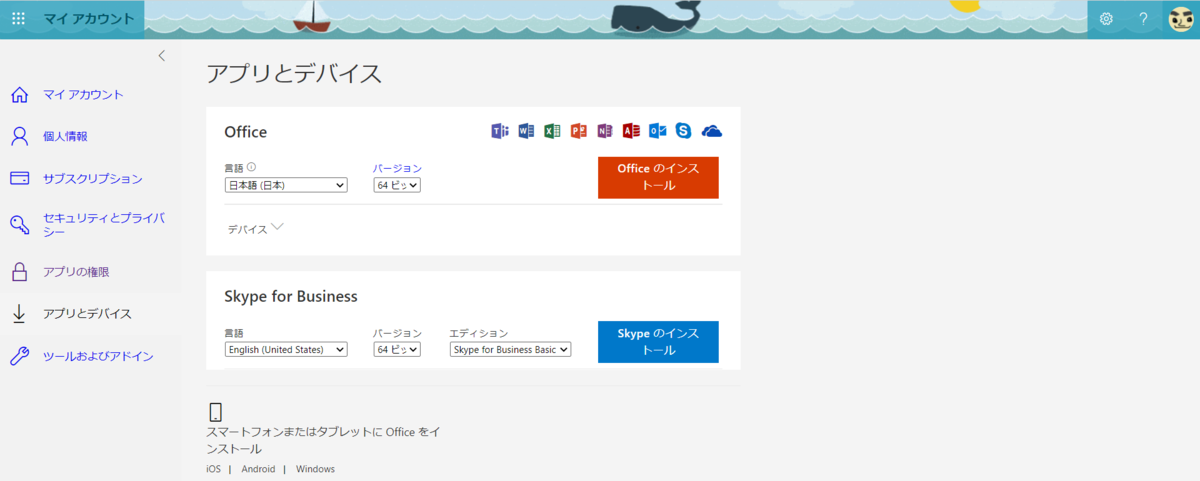Viewport: 1200px width, 481px height.
Task: Open the edition dropdown Skype for Business Basic
Action: [x=510, y=350]
